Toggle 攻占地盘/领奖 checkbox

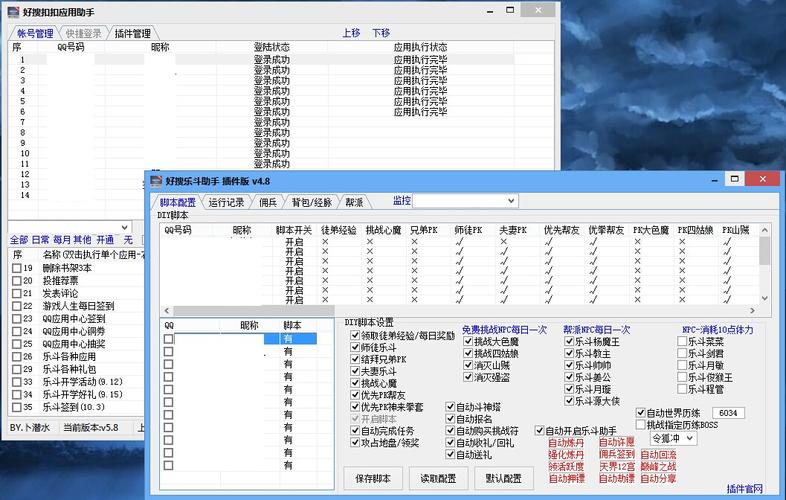(x=355, y=442)
